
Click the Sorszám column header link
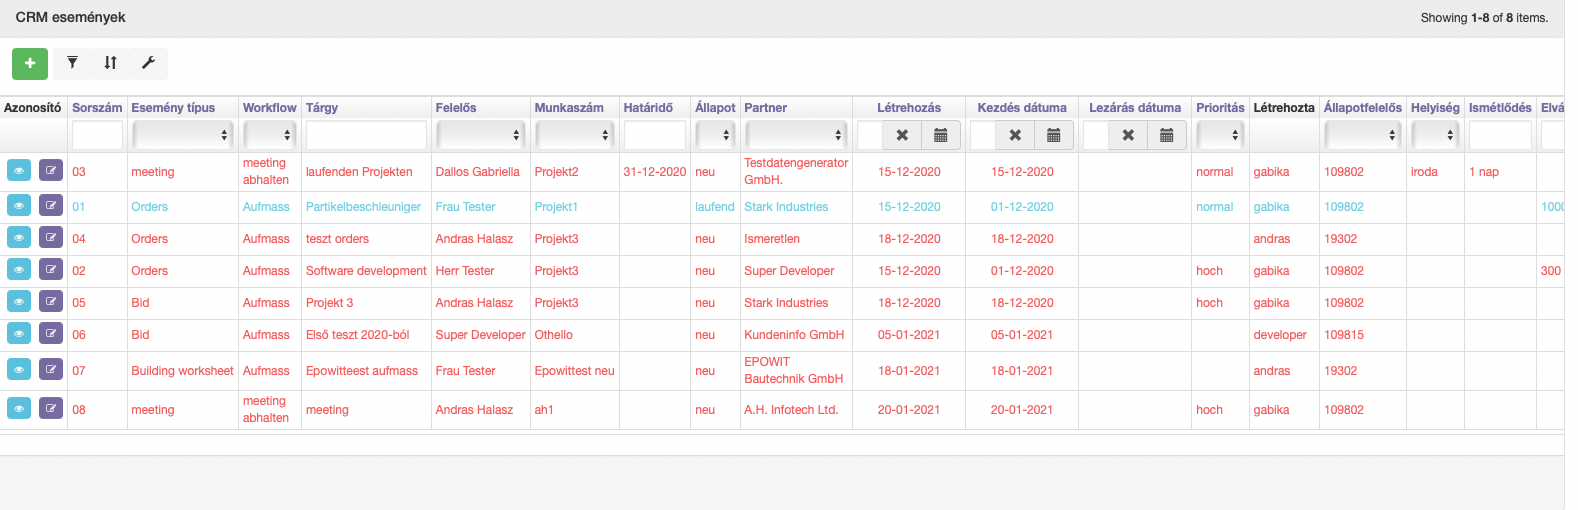[97, 108]
